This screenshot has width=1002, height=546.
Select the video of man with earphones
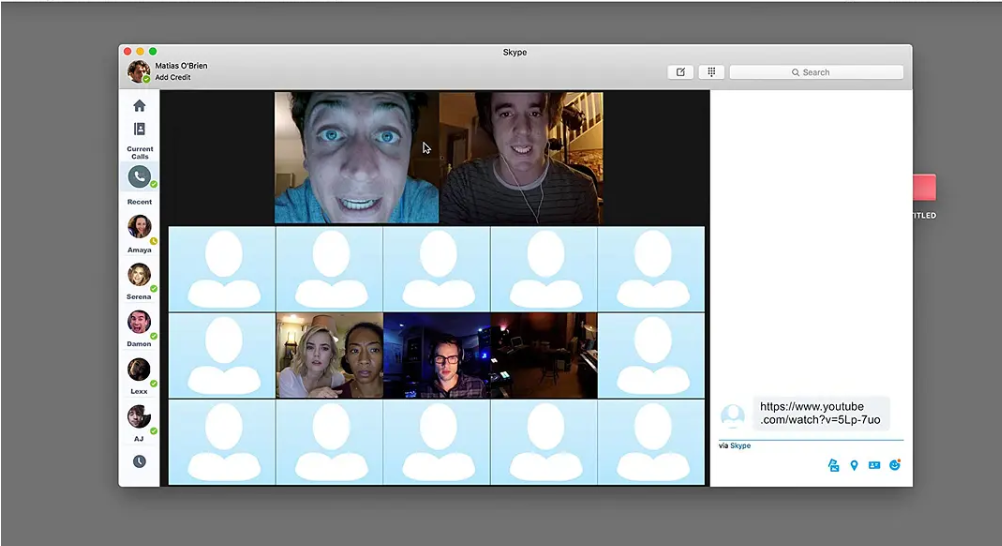click(521, 157)
